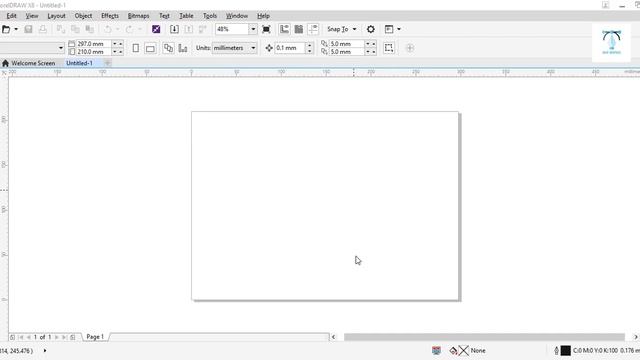This screenshot has width=640, height=360.
Task: Click the duplicate distance Y field 5.0 mm
Action: [347, 52]
